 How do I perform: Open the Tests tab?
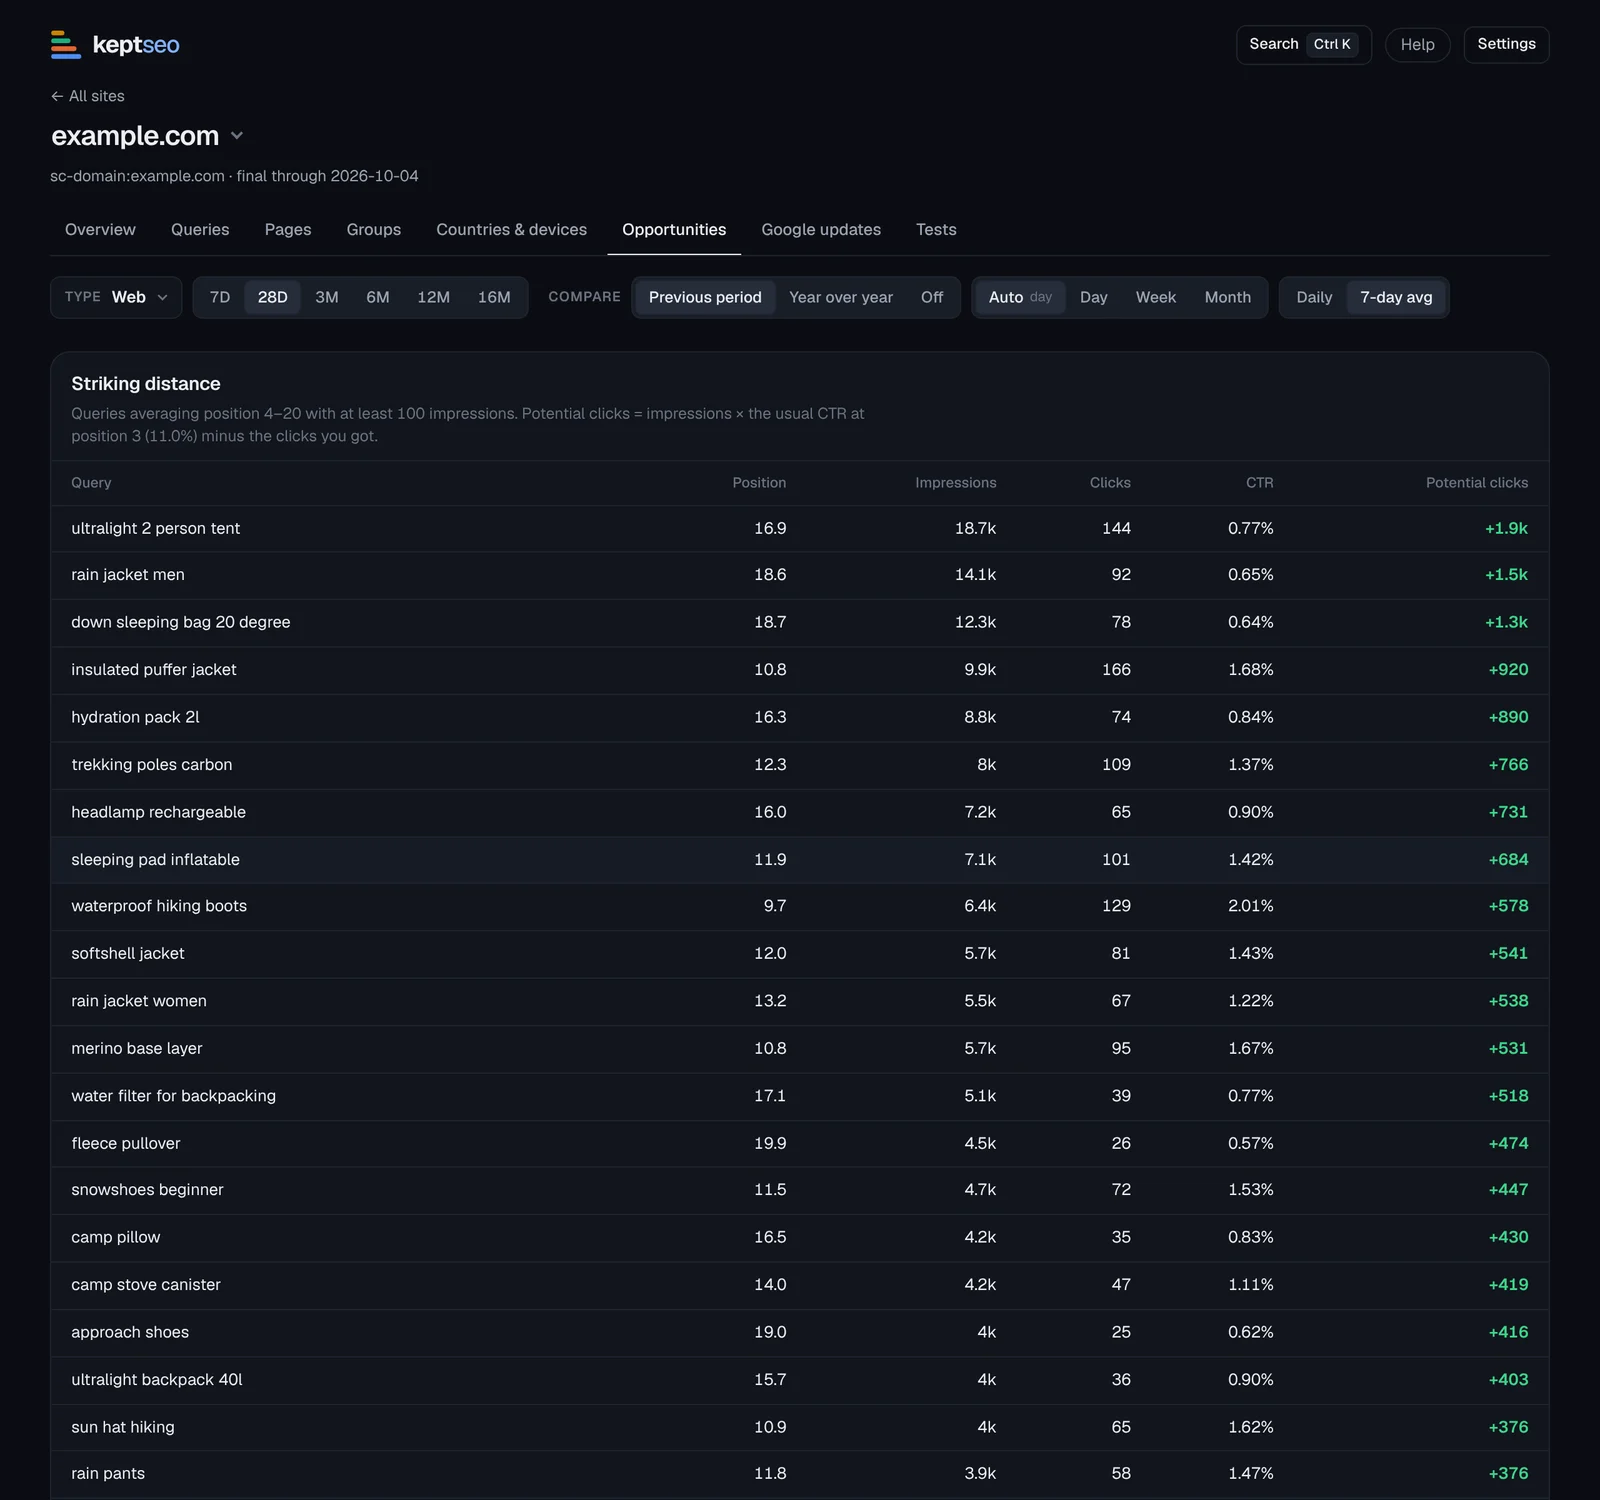(936, 230)
